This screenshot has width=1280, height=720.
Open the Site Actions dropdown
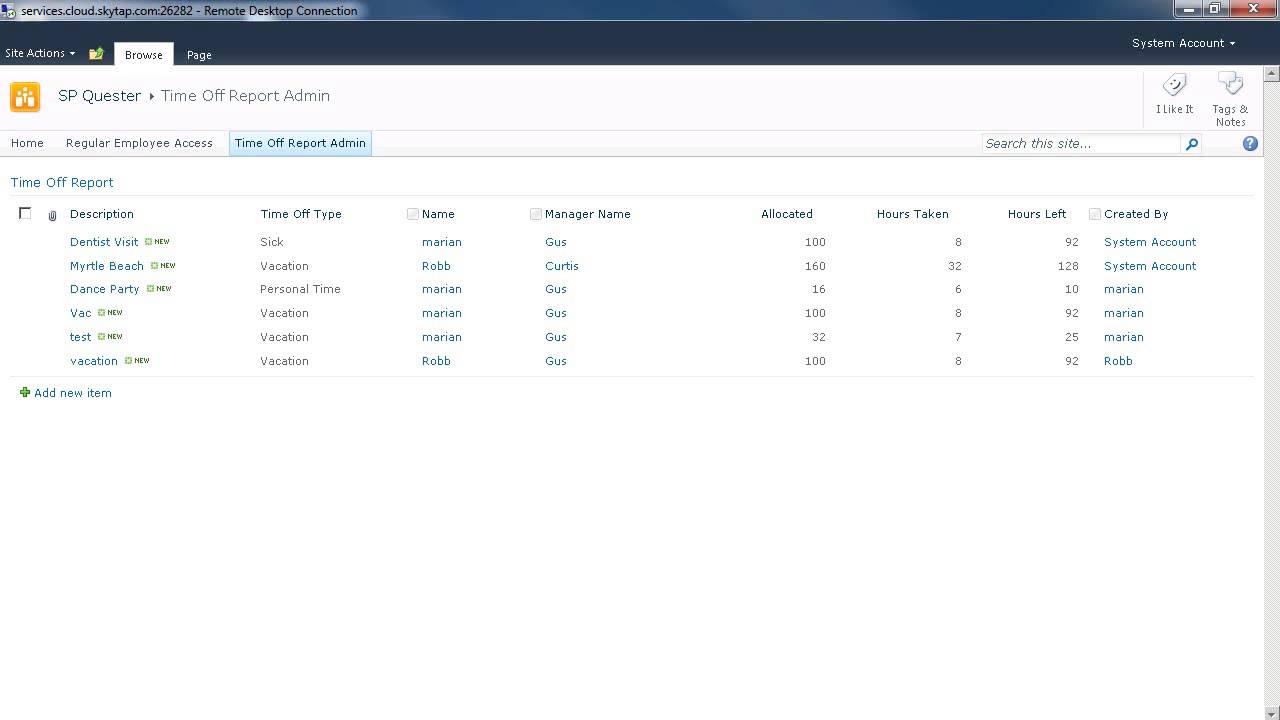pyautogui.click(x=40, y=53)
